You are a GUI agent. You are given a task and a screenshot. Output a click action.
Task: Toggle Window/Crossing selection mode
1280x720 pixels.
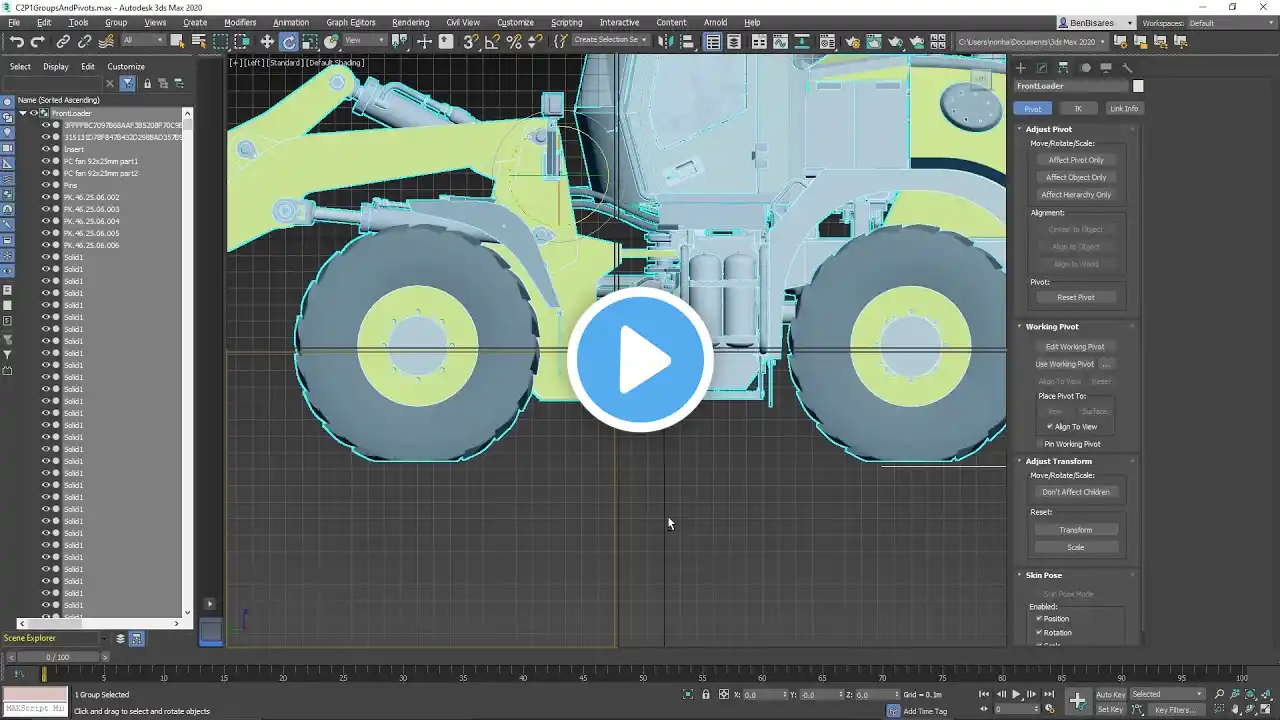coord(241,41)
